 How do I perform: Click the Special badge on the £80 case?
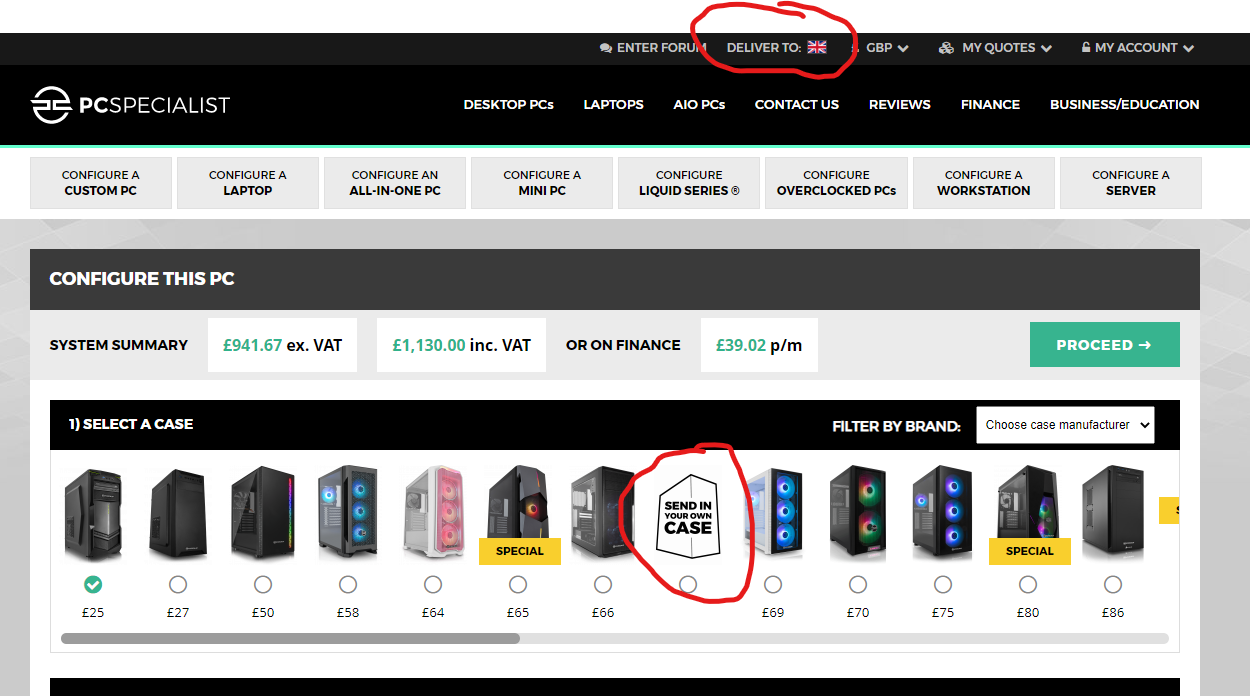tap(1030, 551)
